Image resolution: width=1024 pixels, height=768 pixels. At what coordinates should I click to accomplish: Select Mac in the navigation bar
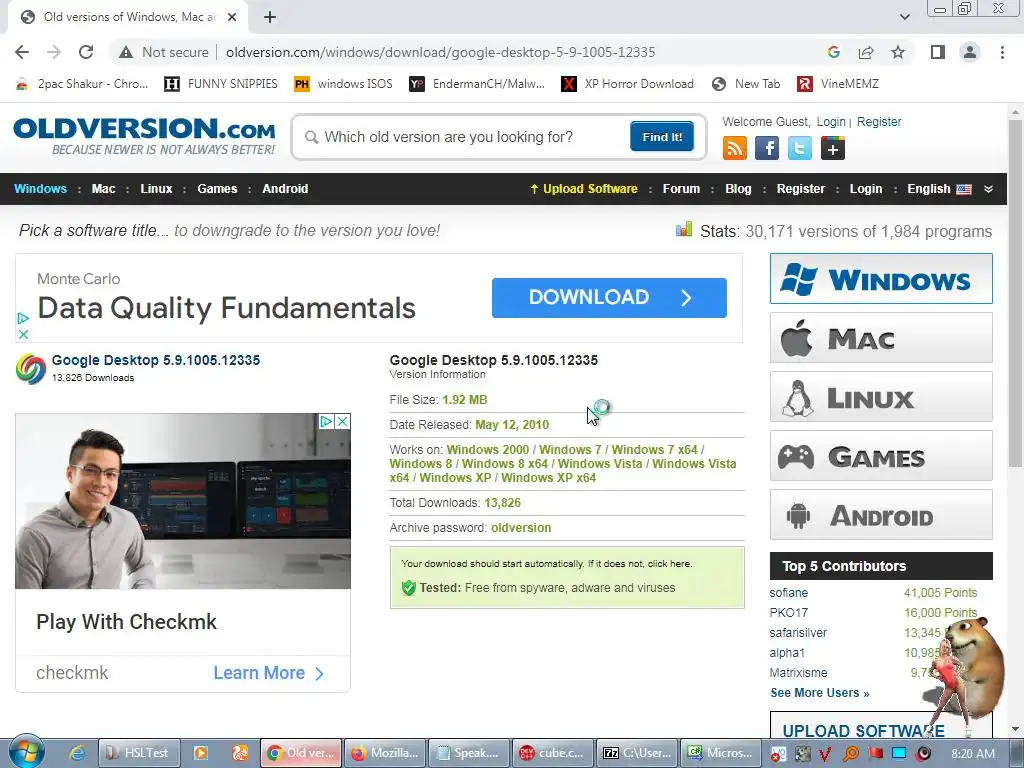coord(103,189)
